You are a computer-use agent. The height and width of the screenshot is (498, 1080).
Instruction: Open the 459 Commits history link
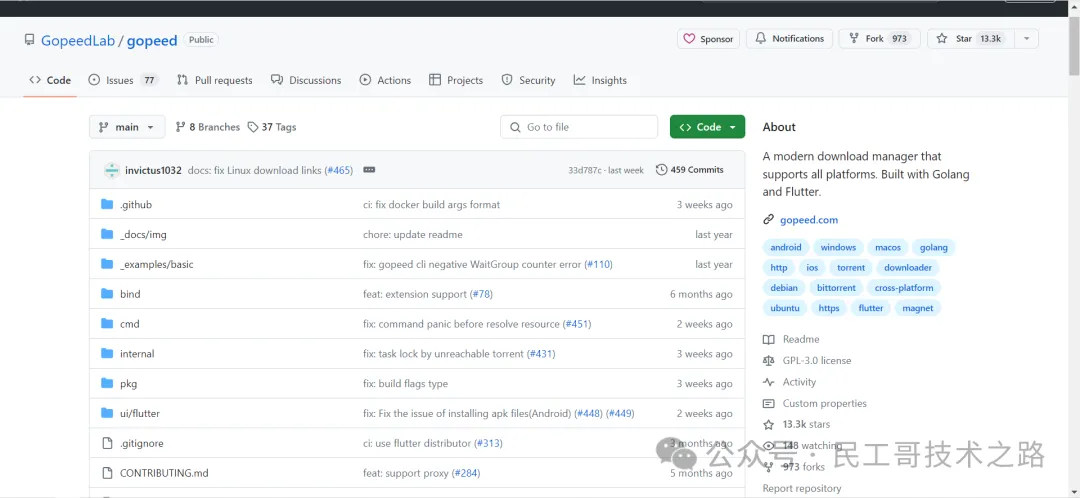click(x=689, y=169)
